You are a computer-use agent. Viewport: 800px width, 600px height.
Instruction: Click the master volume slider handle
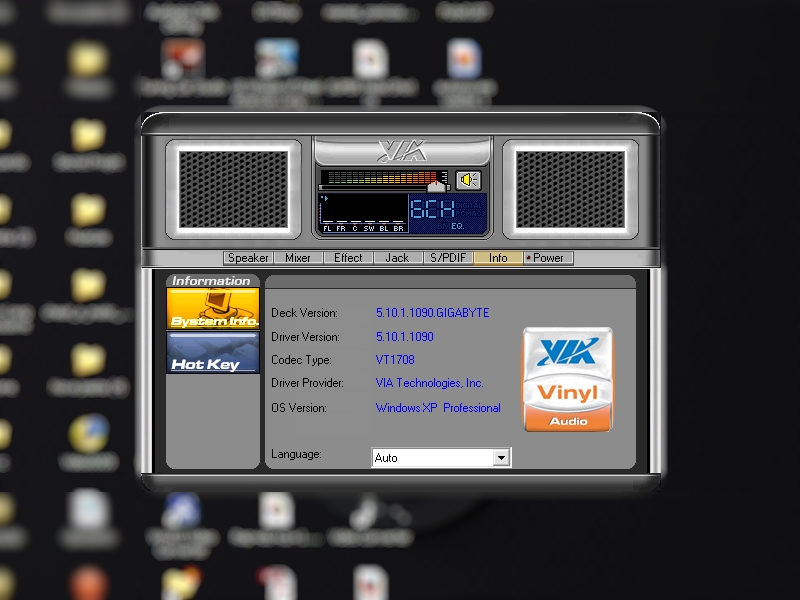click(436, 187)
